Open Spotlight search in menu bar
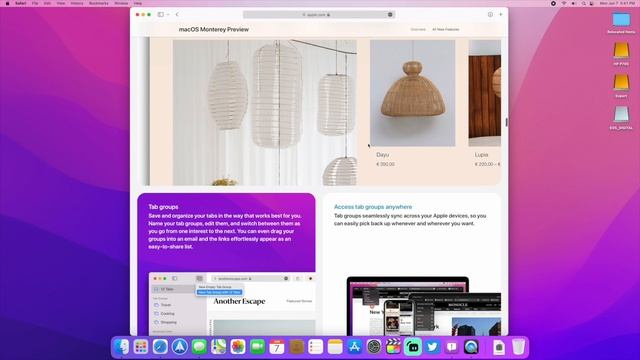640x360 pixels. (x=584, y=3)
